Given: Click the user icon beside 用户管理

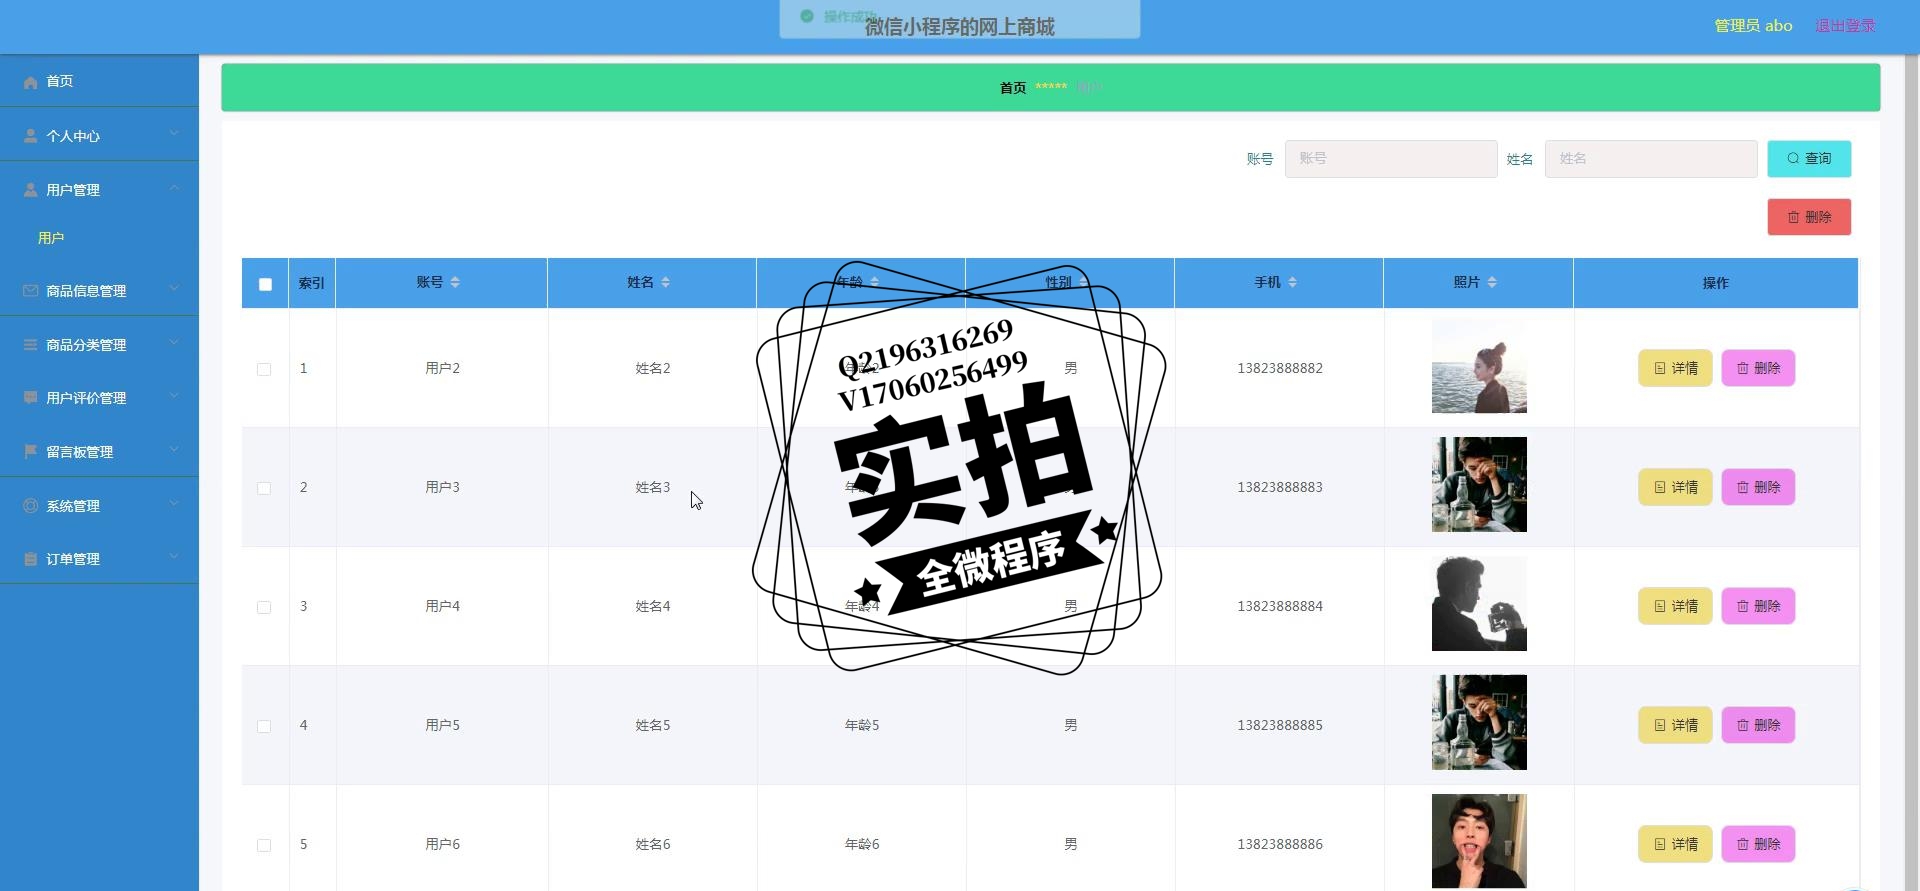Looking at the screenshot, I should pos(31,190).
